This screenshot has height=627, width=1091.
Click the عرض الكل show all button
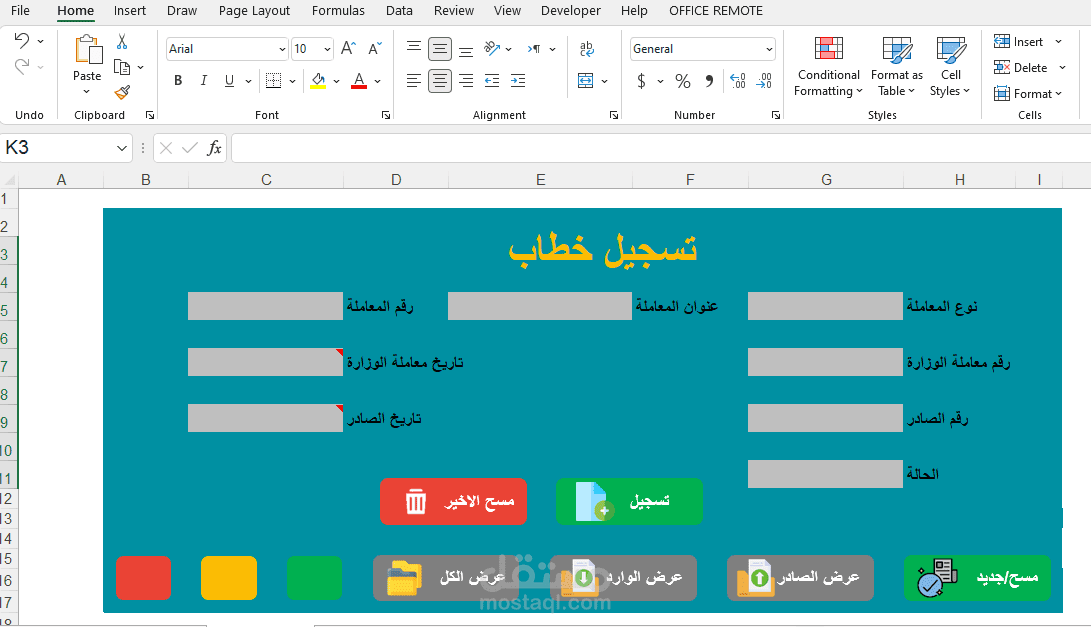coord(446,578)
